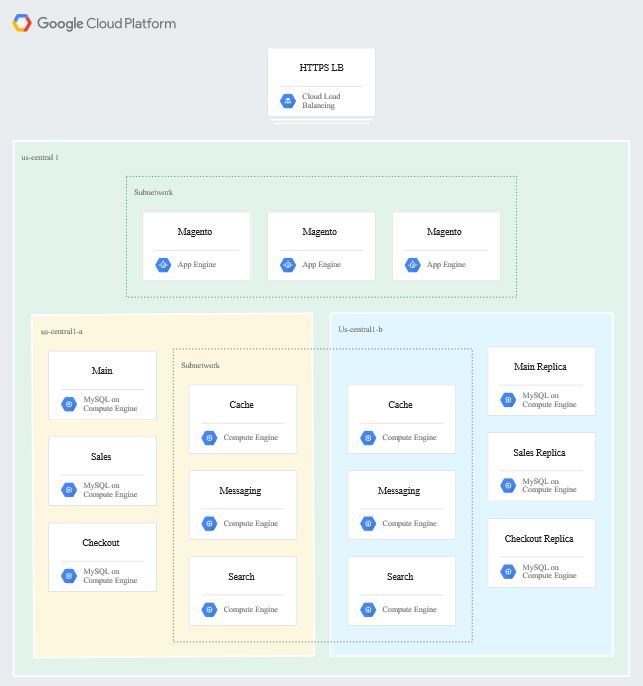The height and width of the screenshot is (686, 643).
Task: Click the App Engine icon in the first Magento card
Action: coord(163,265)
